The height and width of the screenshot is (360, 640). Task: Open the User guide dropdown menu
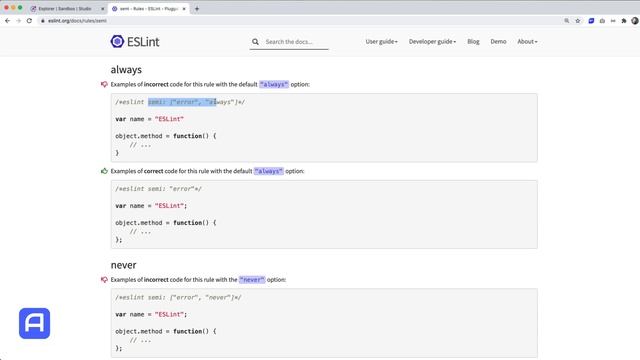tap(381, 42)
